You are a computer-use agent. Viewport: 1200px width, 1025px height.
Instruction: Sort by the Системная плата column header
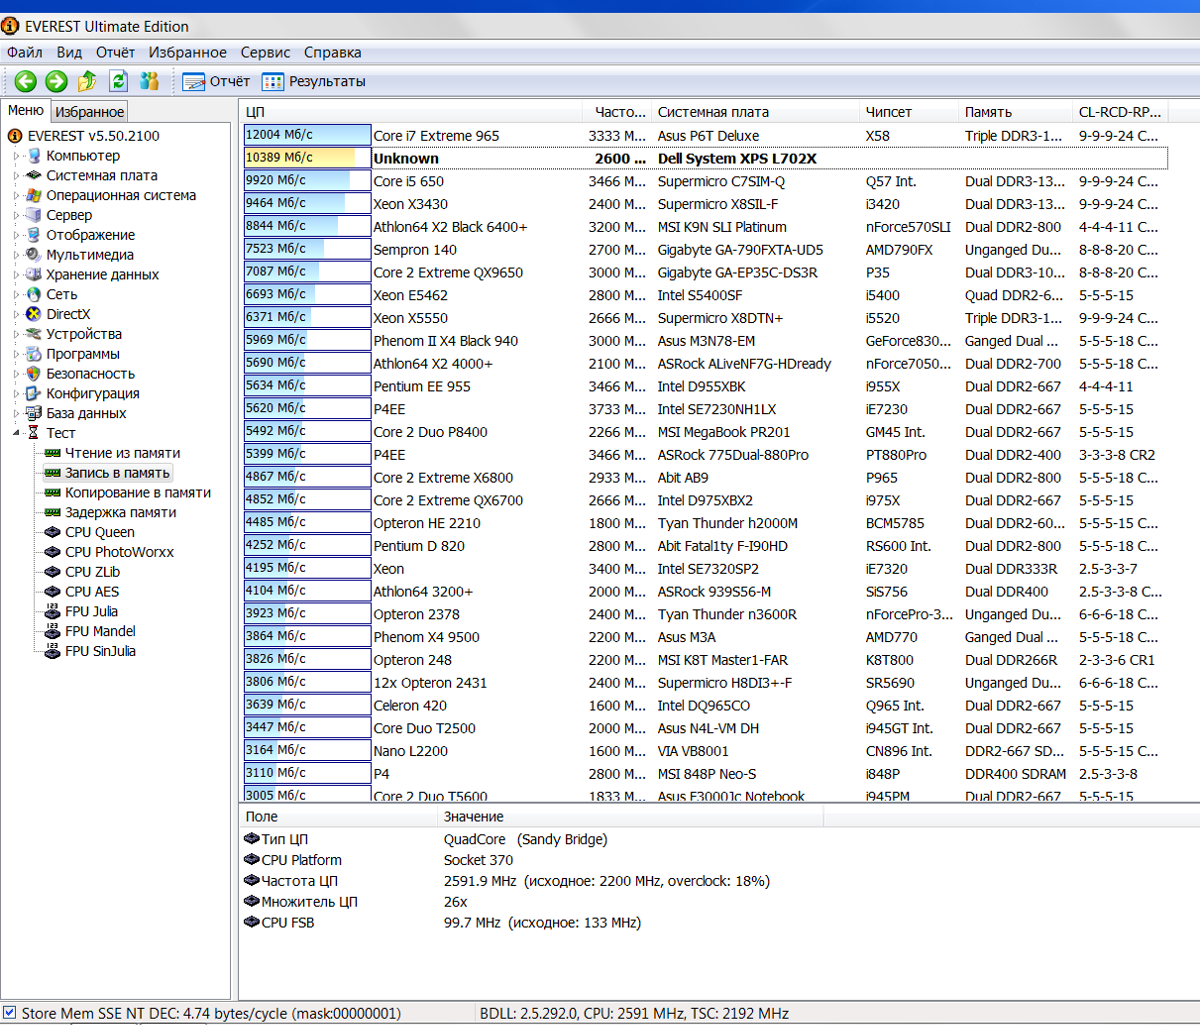tap(755, 112)
